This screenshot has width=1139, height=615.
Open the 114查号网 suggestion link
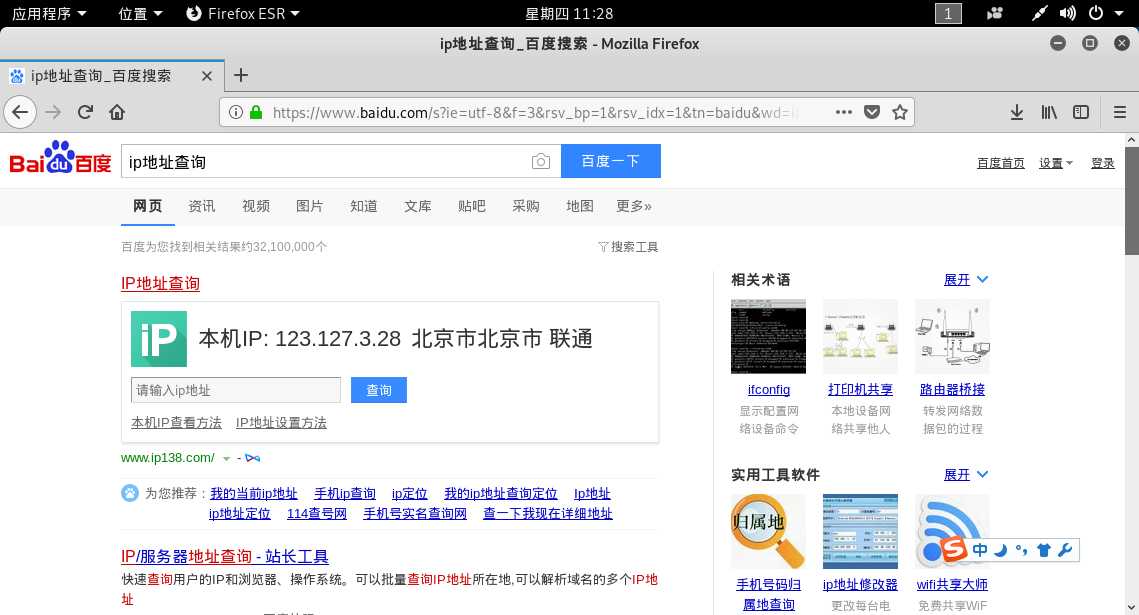317,513
